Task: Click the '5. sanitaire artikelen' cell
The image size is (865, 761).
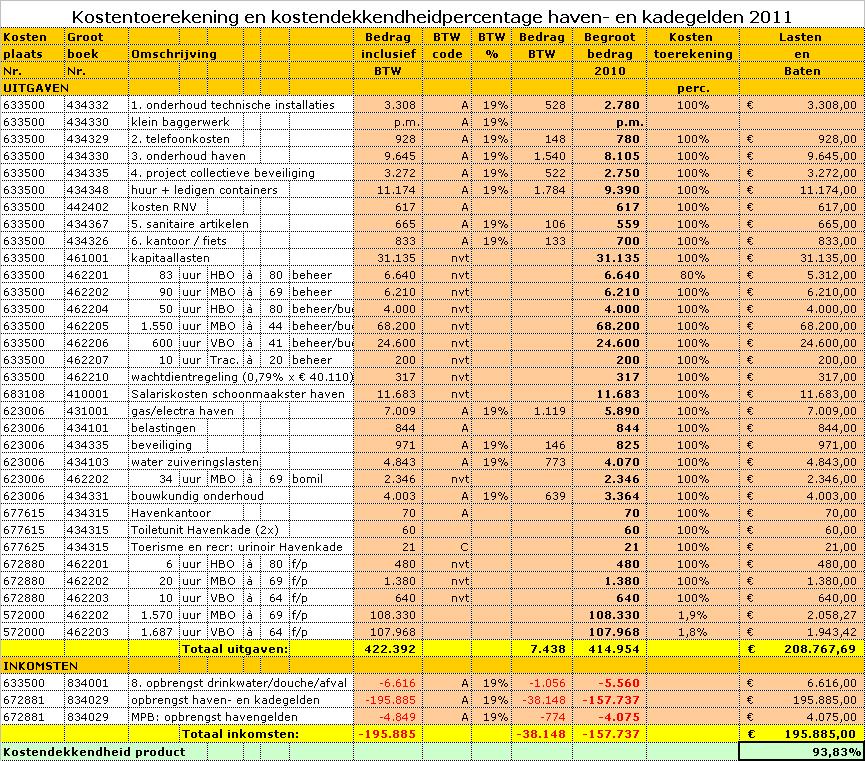Action: pyautogui.click(x=190, y=224)
